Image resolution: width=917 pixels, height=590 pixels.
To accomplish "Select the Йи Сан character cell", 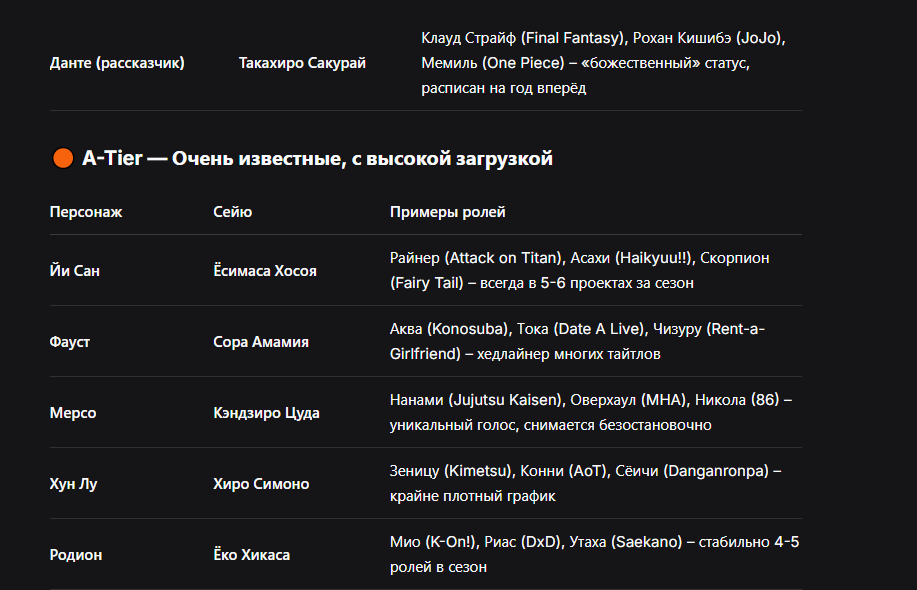I will (75, 271).
